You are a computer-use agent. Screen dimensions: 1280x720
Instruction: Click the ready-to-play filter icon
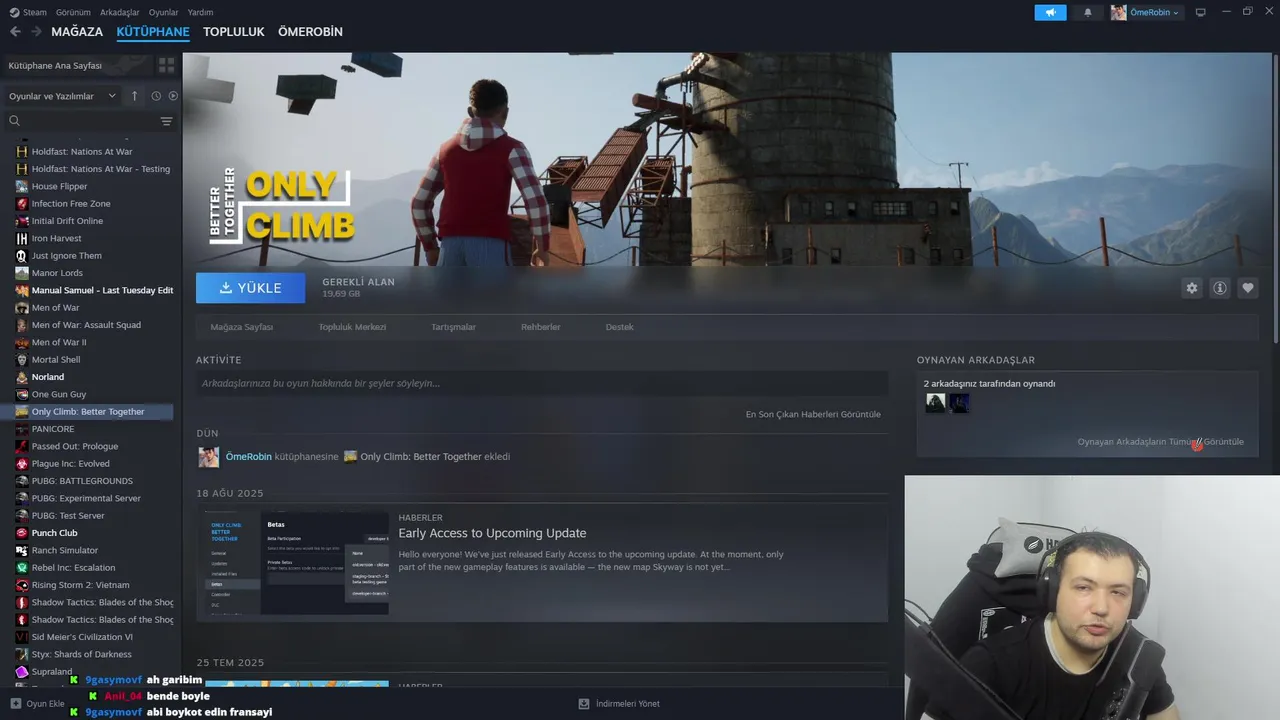[173, 96]
